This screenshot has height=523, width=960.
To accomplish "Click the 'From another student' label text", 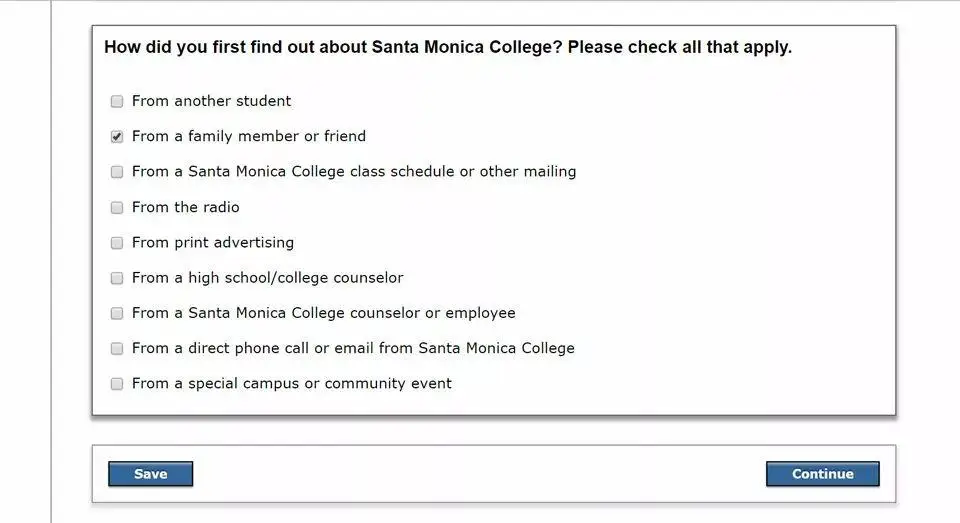I will (211, 100).
